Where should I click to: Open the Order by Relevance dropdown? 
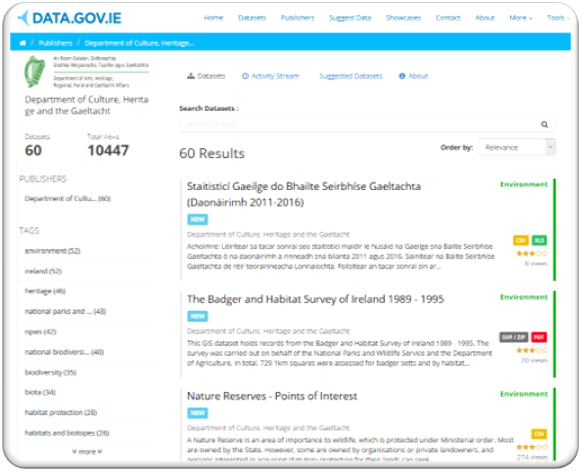point(517,147)
